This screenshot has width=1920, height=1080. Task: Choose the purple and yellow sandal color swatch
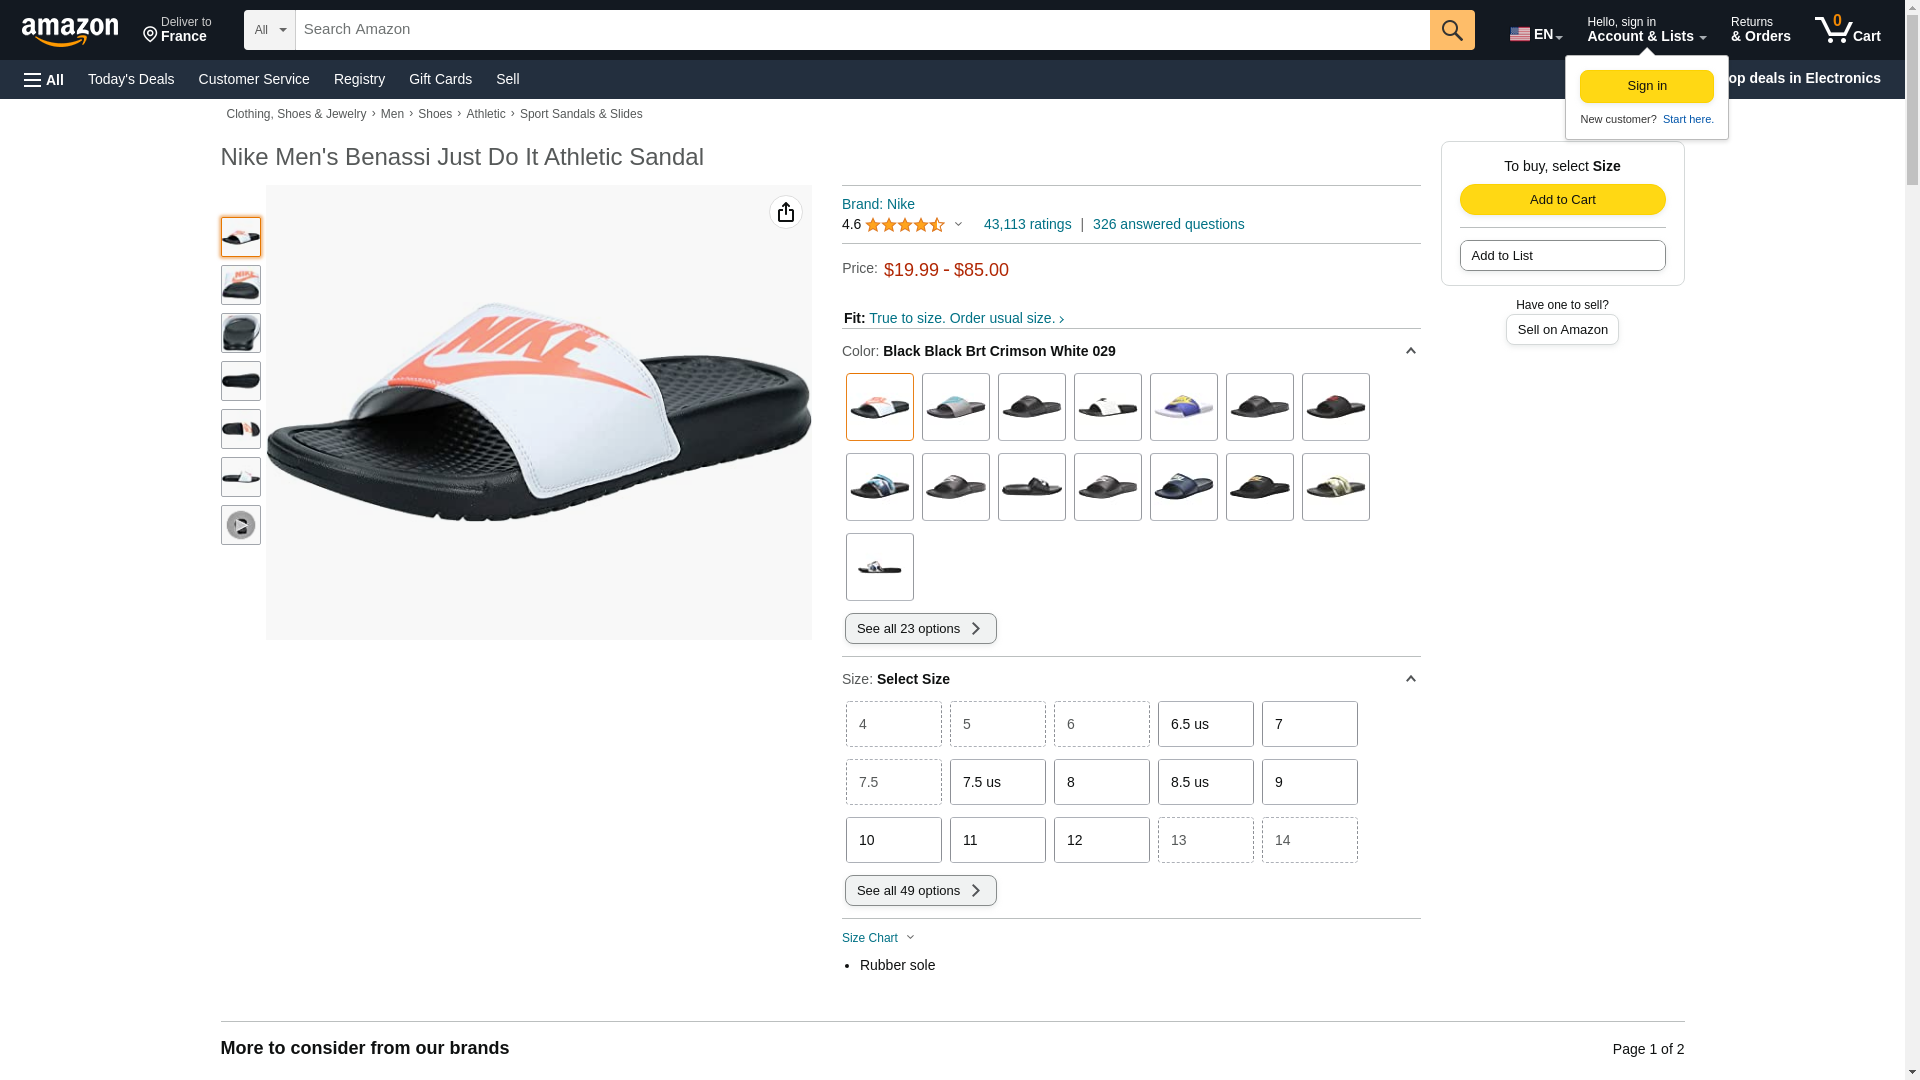click(1183, 407)
